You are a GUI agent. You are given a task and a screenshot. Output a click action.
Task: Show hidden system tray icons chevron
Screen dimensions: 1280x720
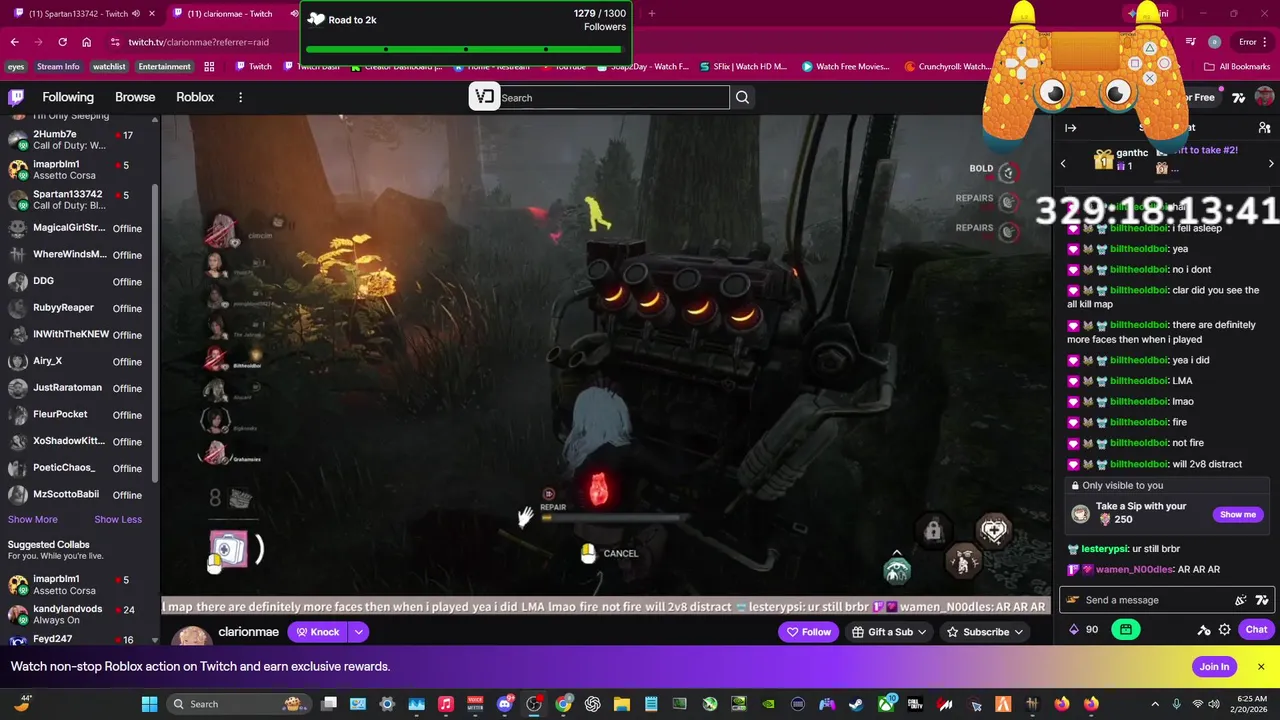[x=1155, y=704]
